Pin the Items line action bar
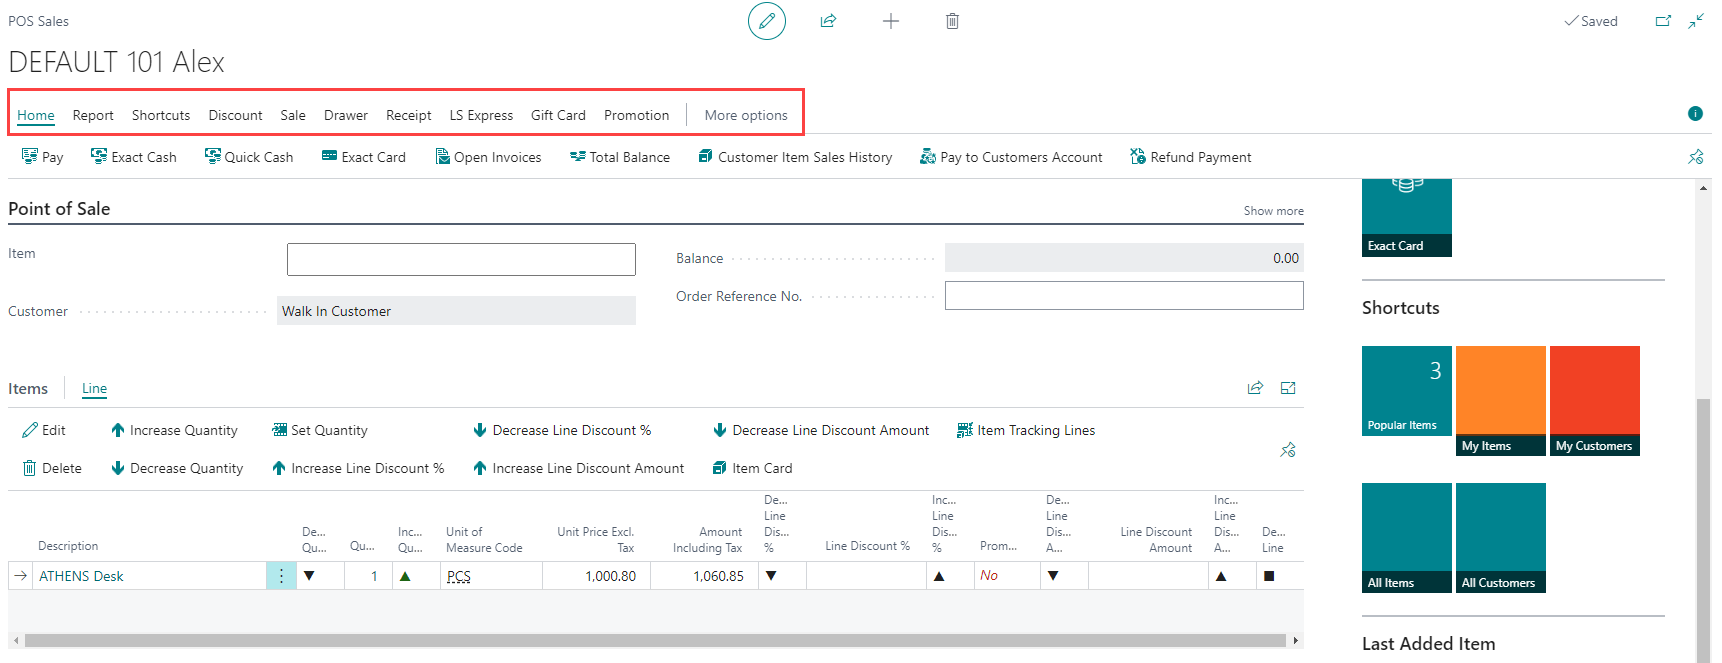The image size is (1722, 663). pyautogui.click(x=1287, y=450)
